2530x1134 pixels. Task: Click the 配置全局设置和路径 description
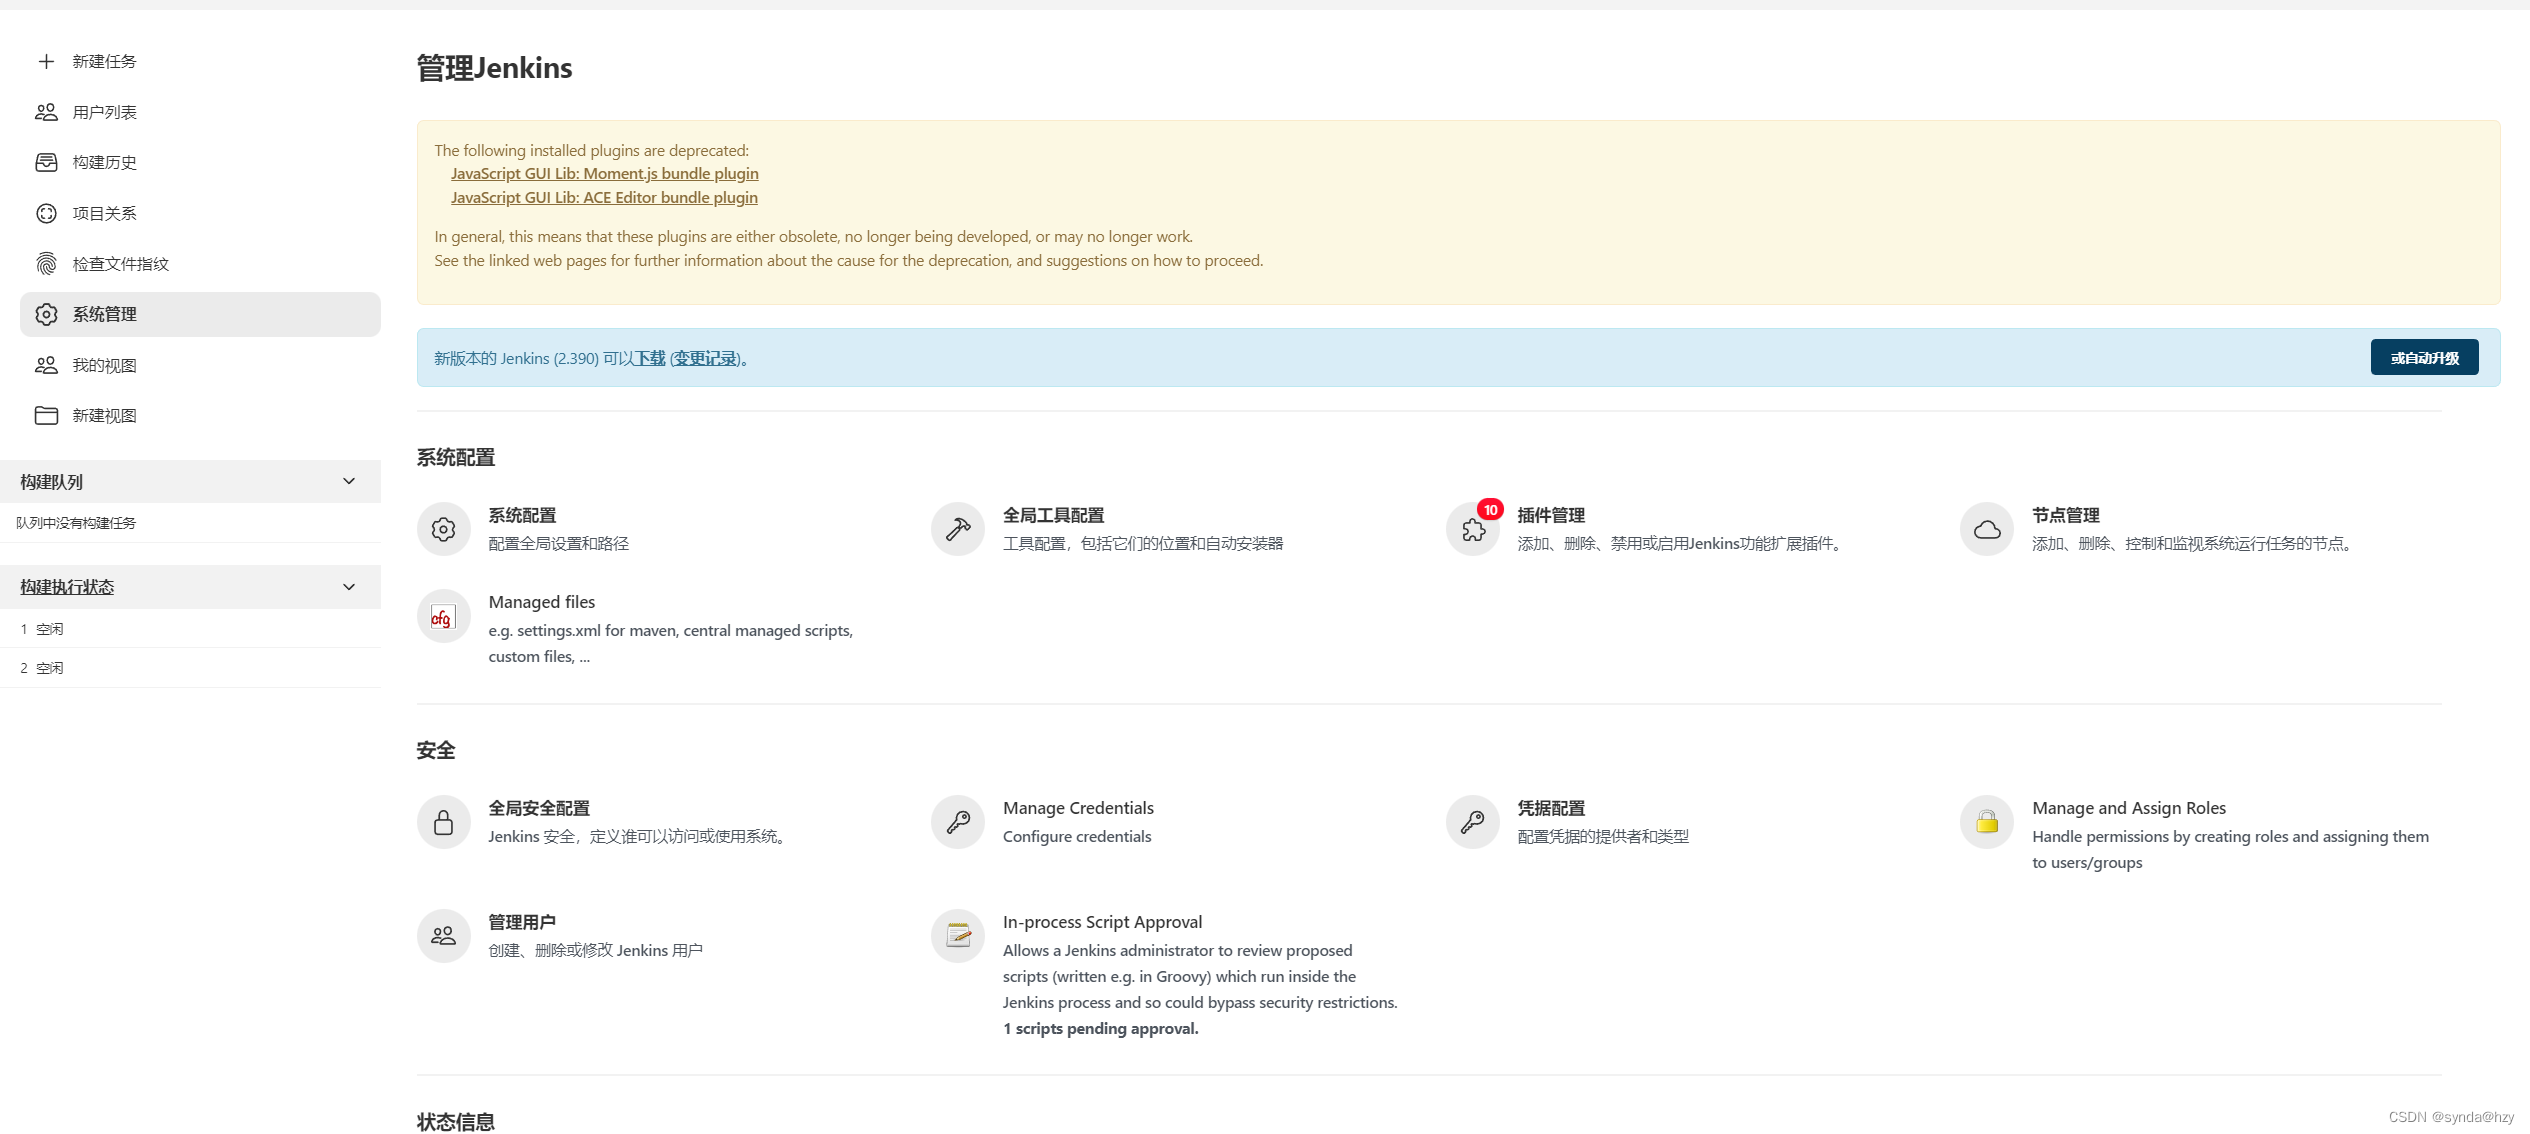pos(558,544)
